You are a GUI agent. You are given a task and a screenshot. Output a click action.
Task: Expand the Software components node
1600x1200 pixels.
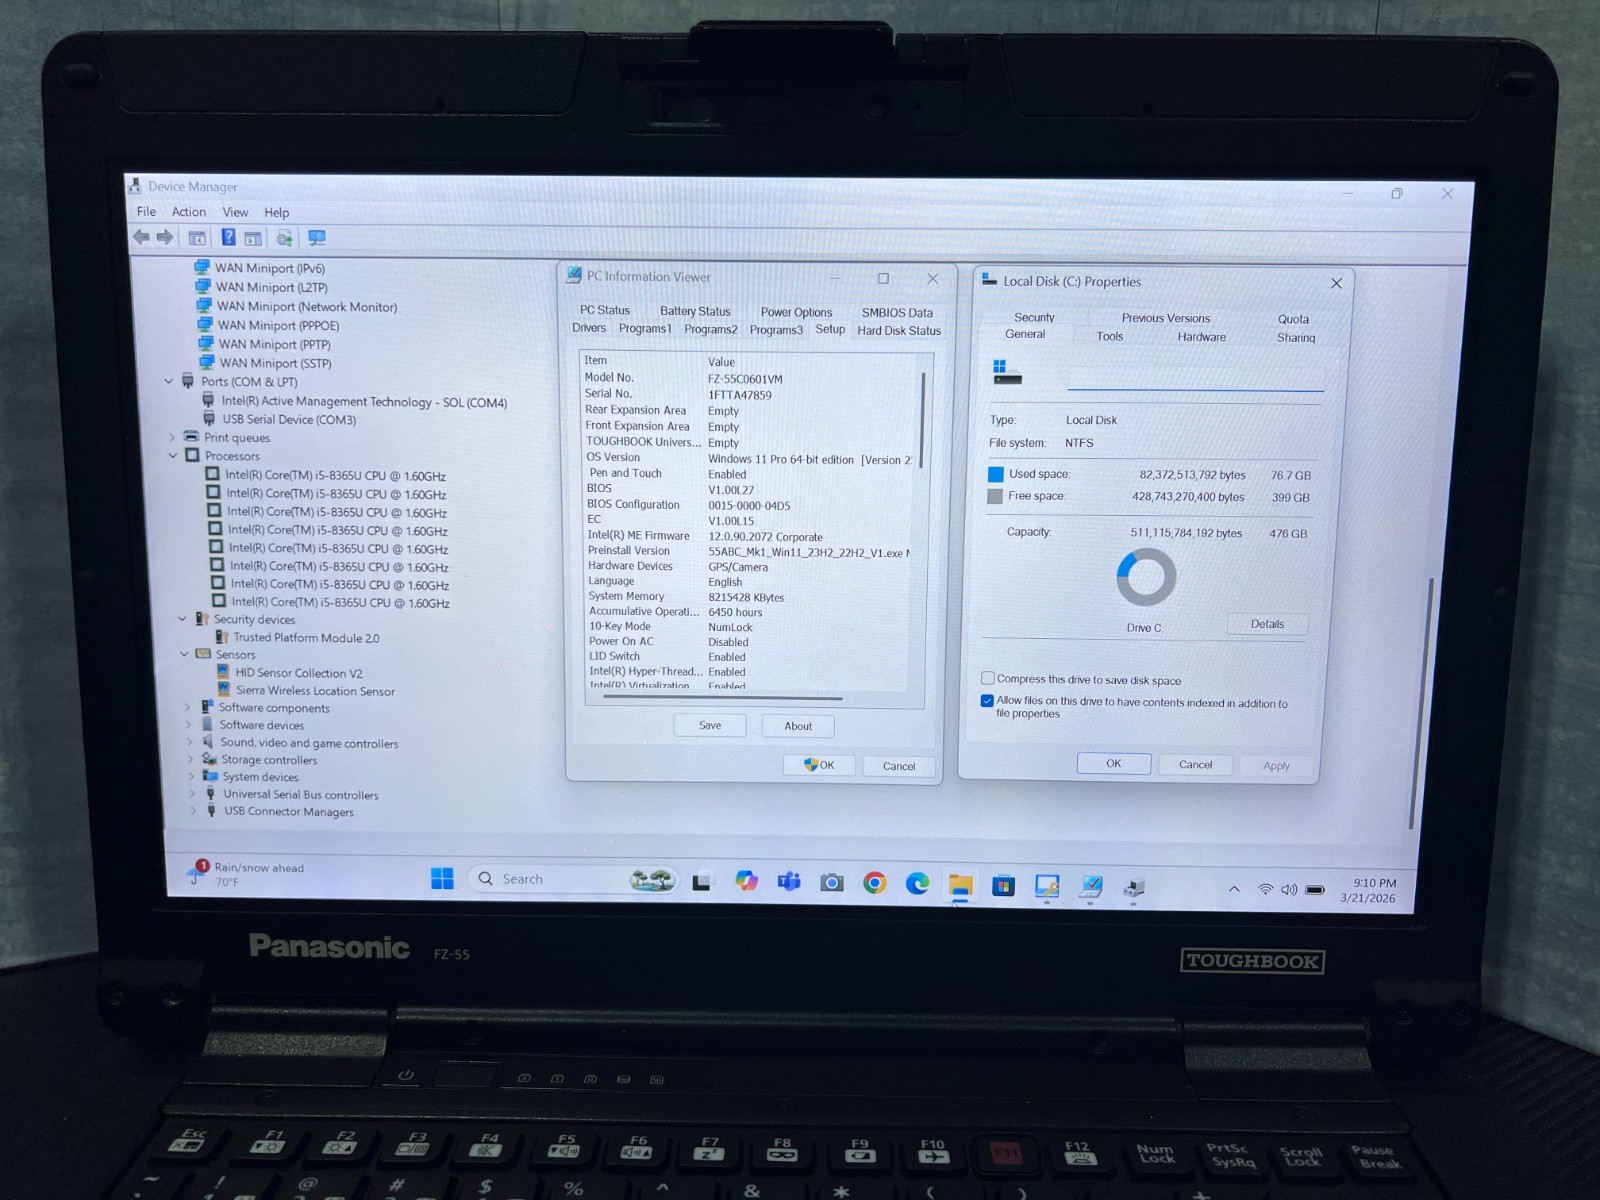pyautogui.click(x=187, y=707)
